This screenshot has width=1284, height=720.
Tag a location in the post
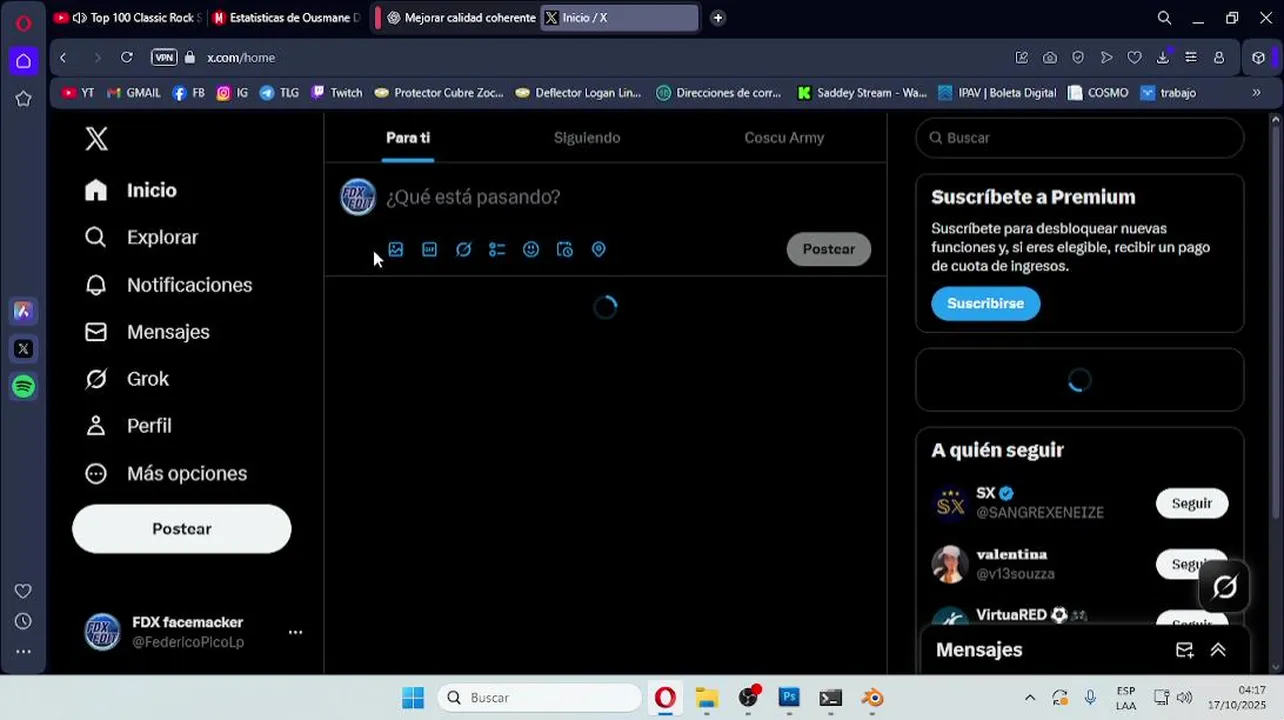[x=599, y=250]
